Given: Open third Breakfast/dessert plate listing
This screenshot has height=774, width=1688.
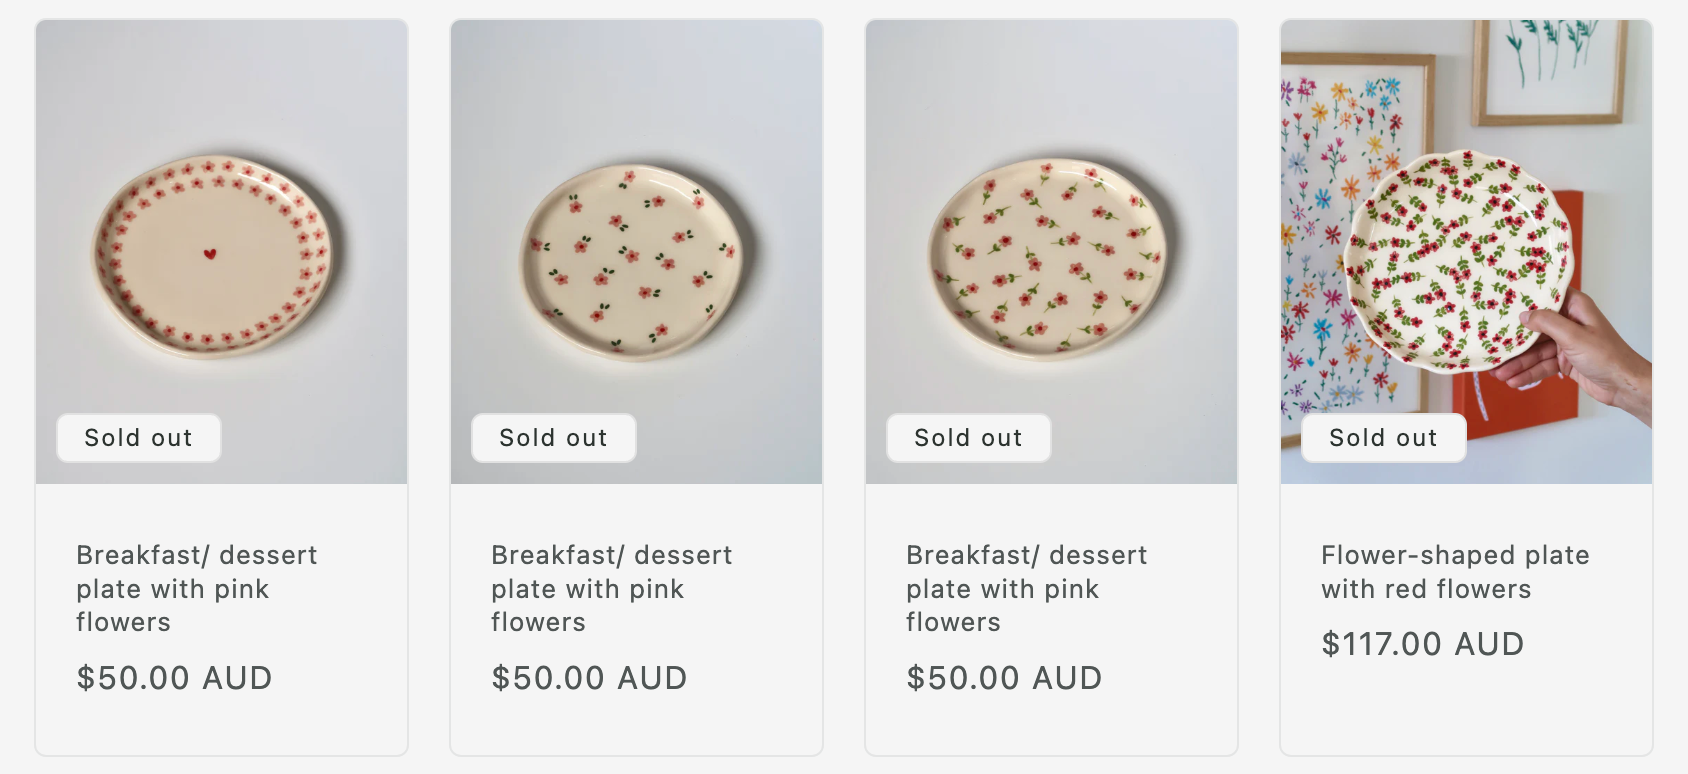Looking at the screenshot, I should [1027, 589].
